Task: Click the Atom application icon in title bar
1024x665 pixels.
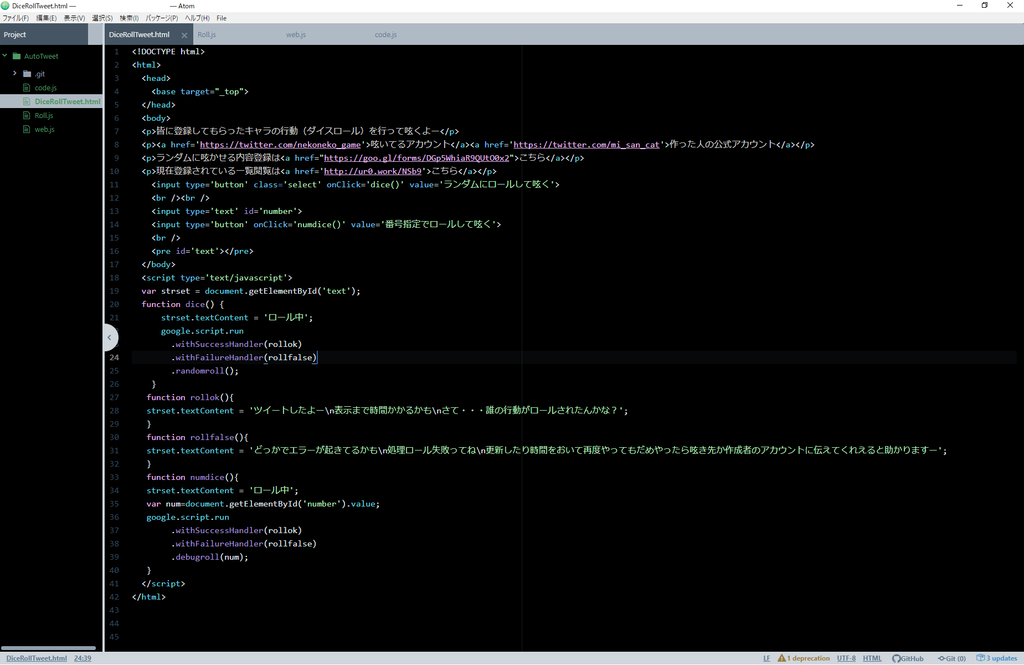Action: click(x=5, y=5)
